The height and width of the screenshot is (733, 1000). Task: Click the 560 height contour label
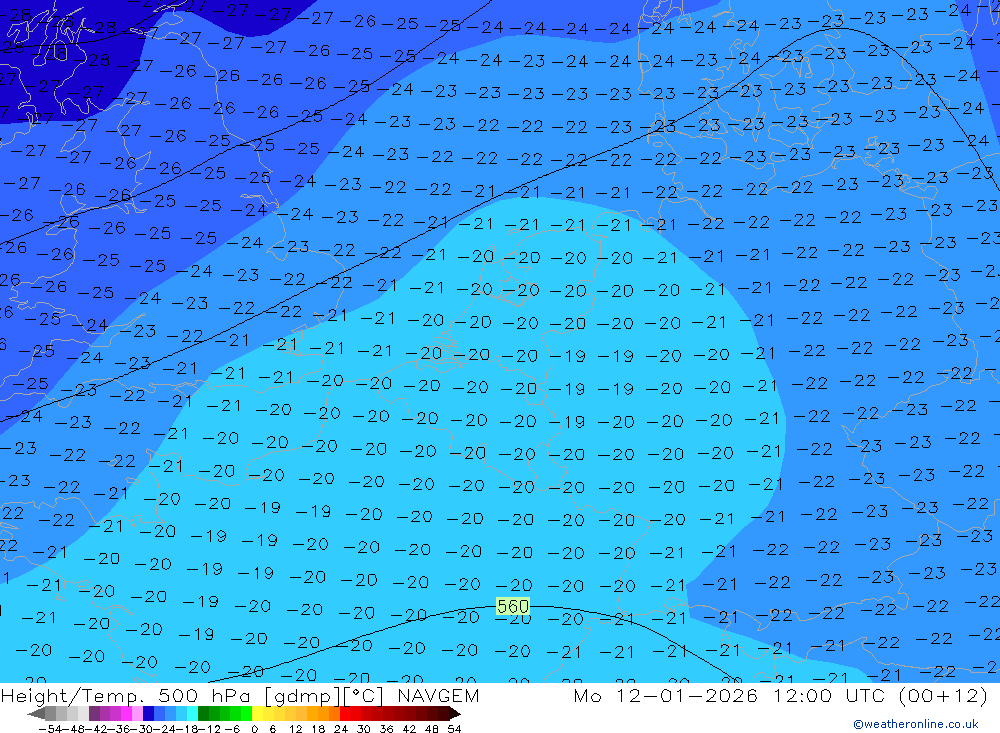513,606
